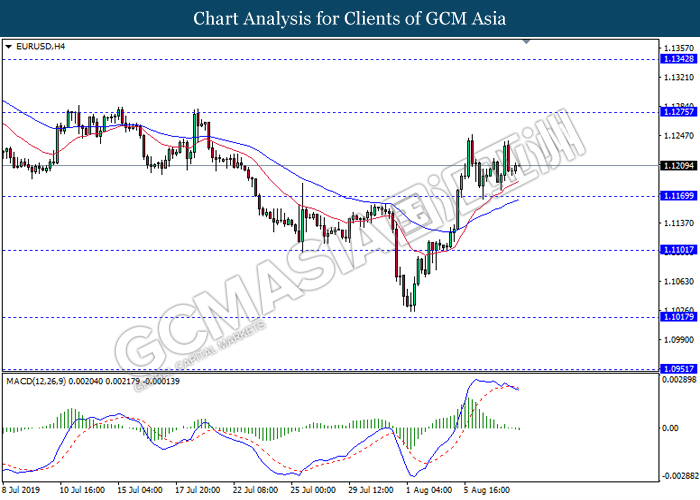The width and height of the screenshot is (700, 500).
Task: Select the 5 Aug 16:00 time label
Action: tap(487, 490)
